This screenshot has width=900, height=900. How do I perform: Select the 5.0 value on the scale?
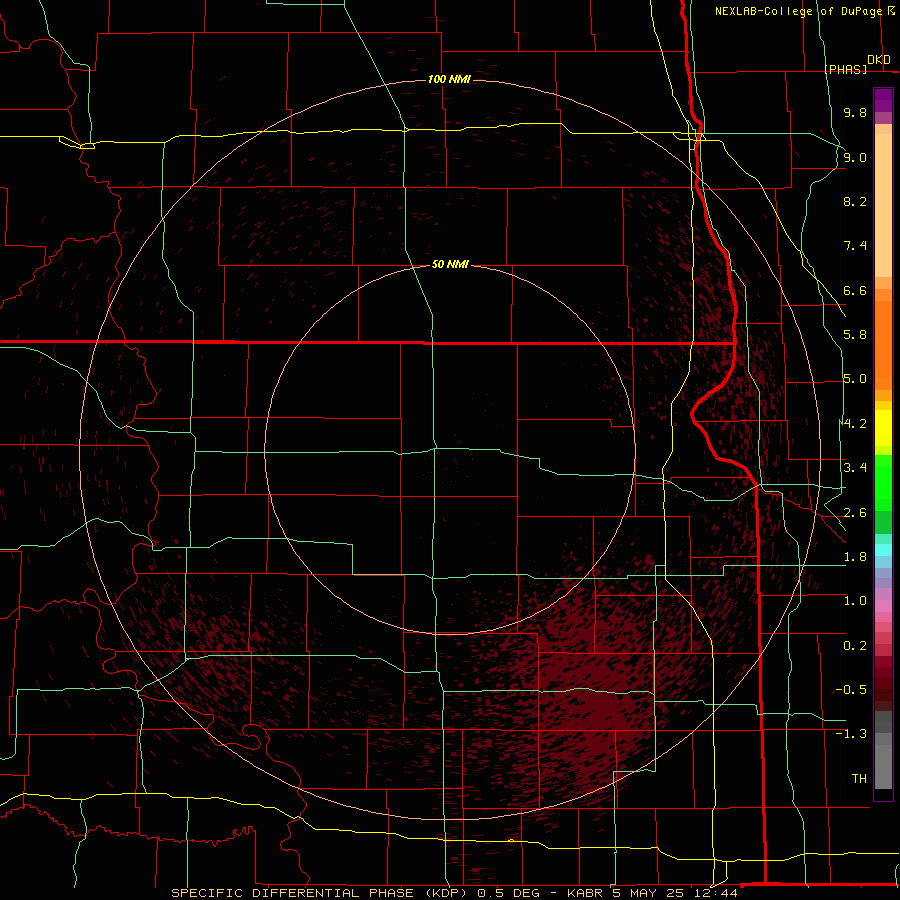[855, 379]
